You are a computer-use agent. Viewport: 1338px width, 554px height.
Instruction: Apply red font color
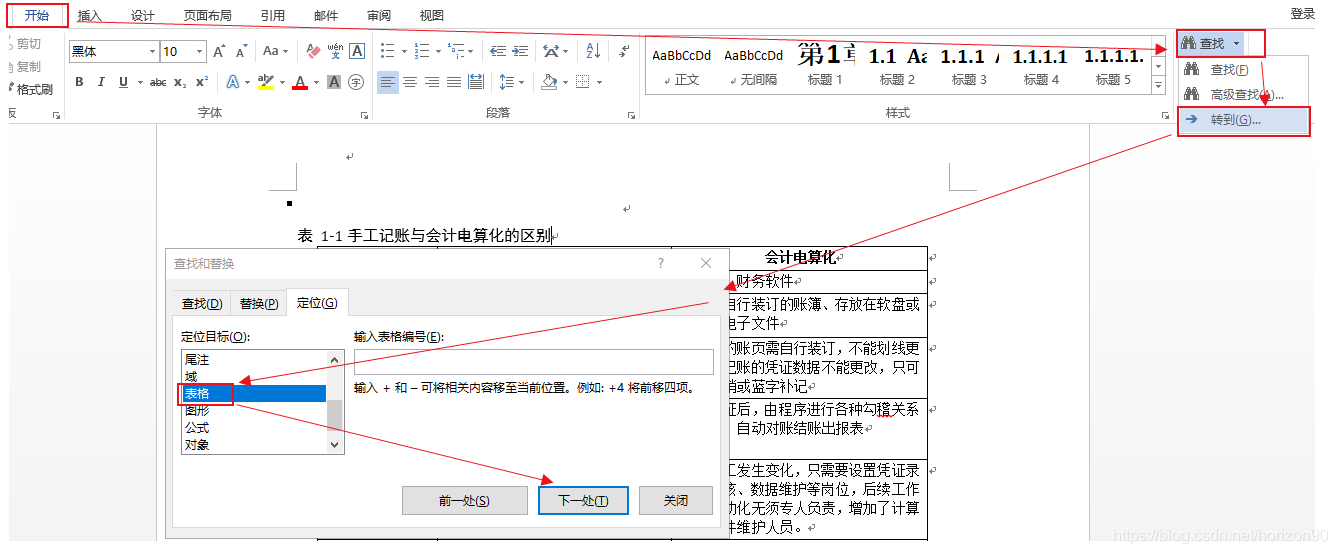click(299, 82)
